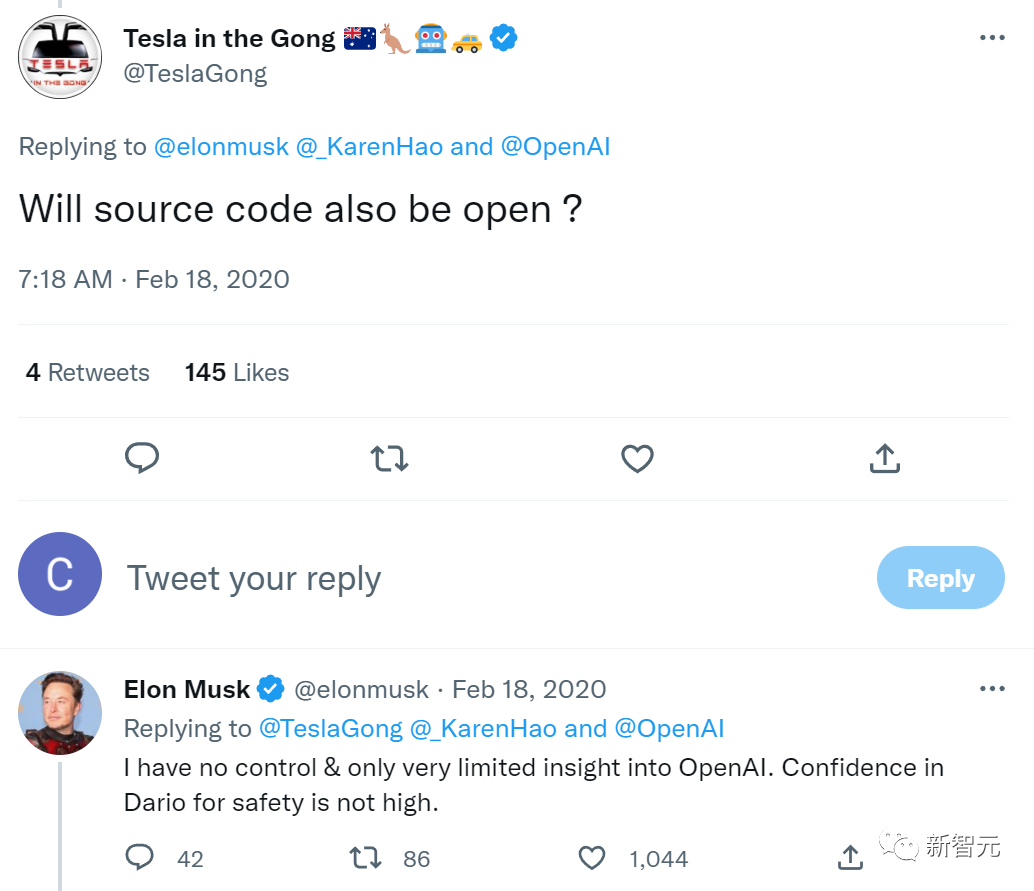Screen dimensions: 1034x891
Task: Share the Tesla in the Gong tweet
Action: point(884,459)
